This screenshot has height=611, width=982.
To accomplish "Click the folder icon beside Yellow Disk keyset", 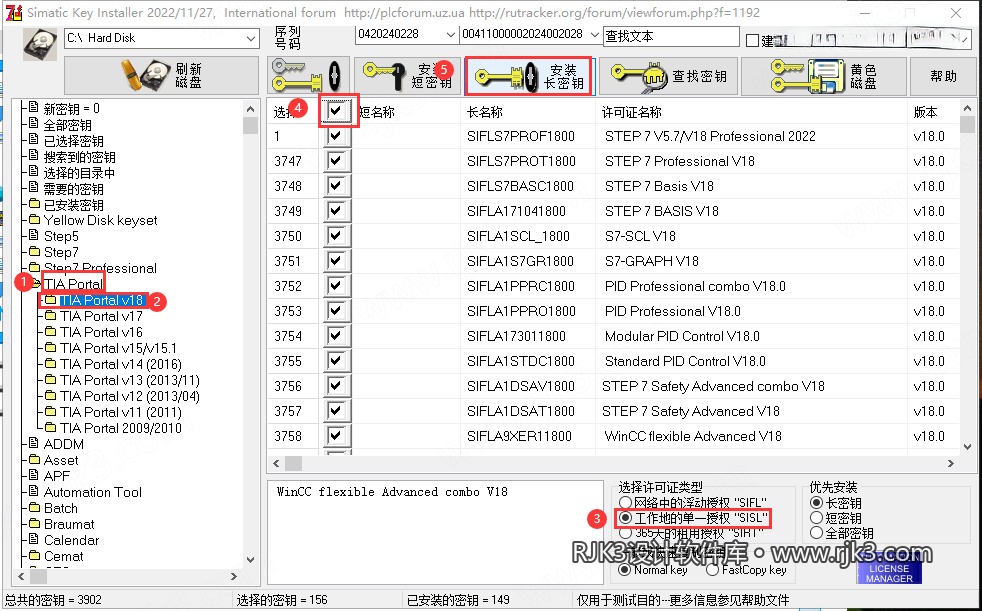I will click(34, 220).
